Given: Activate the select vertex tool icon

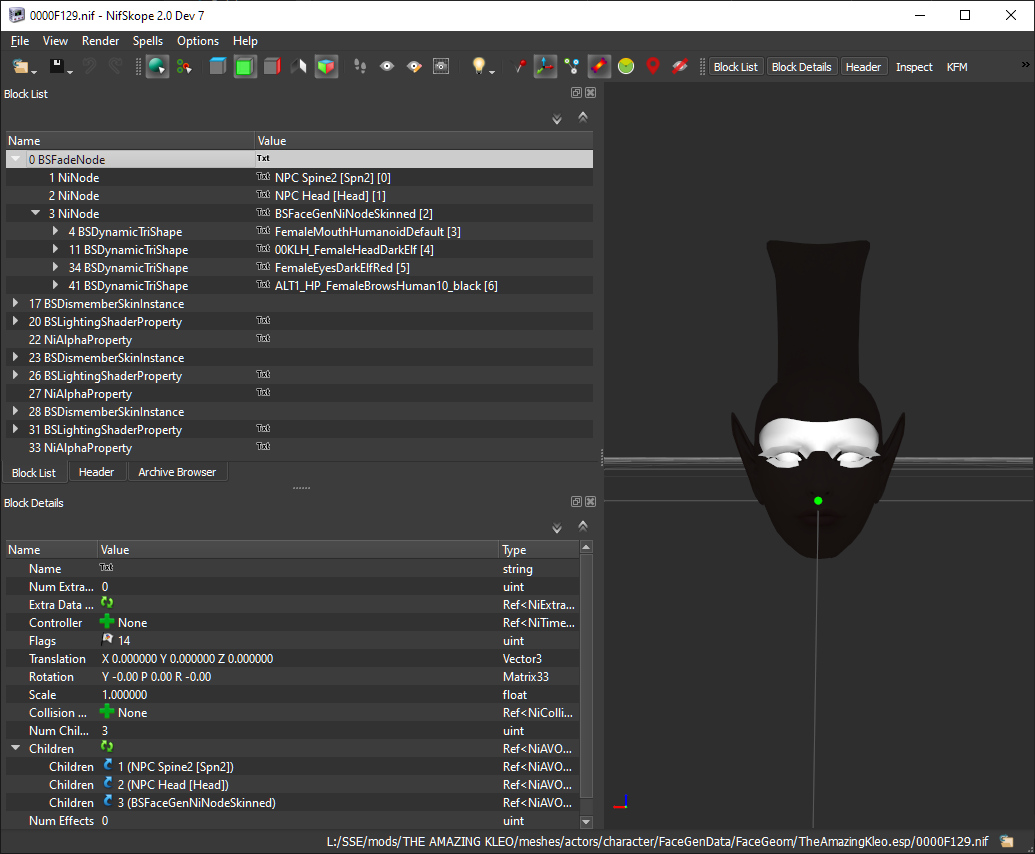Looking at the screenshot, I should tap(184, 67).
